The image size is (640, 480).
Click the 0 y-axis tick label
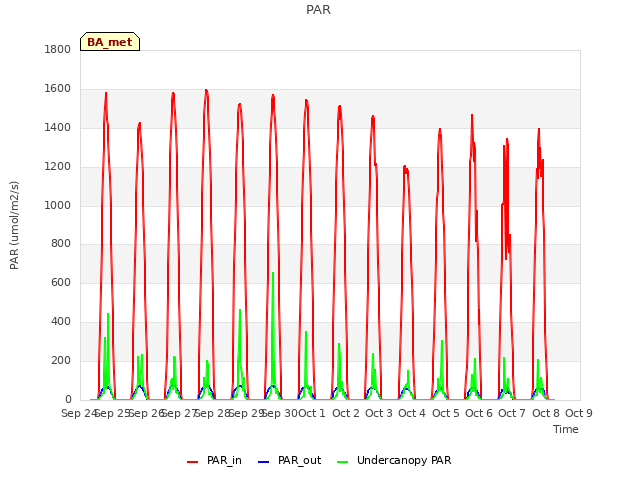tap(68, 400)
